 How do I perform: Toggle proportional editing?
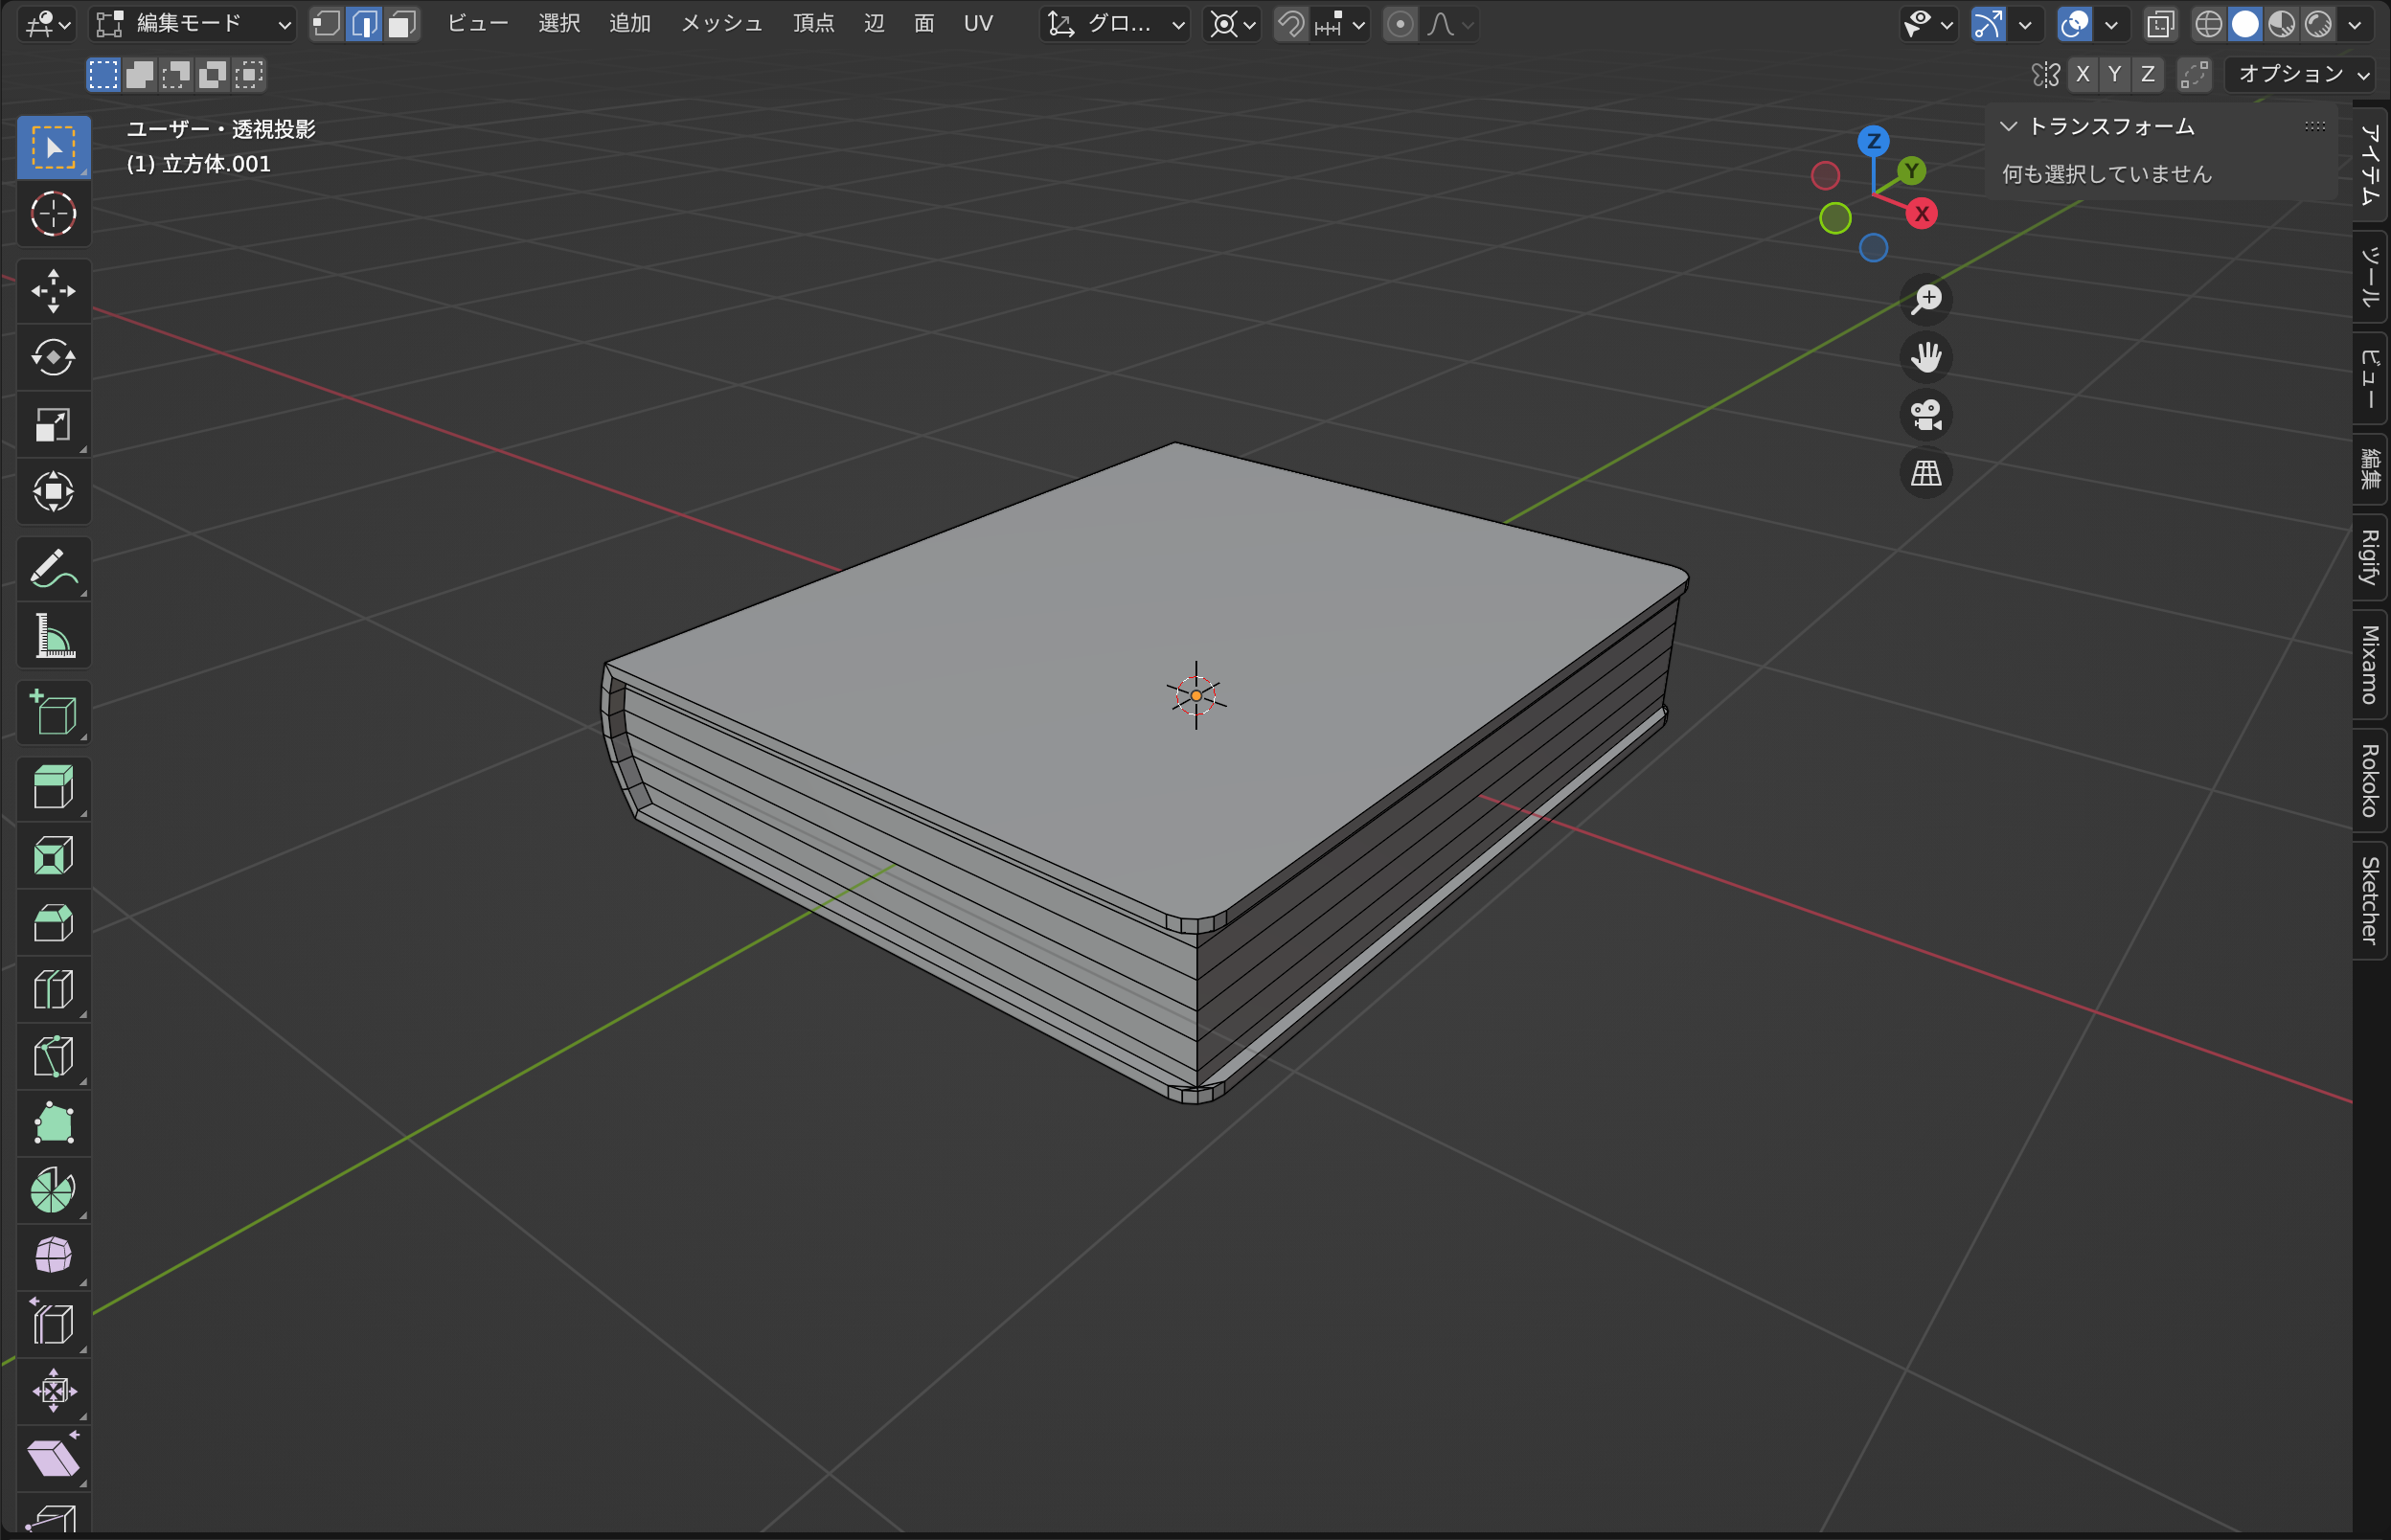point(1400,24)
